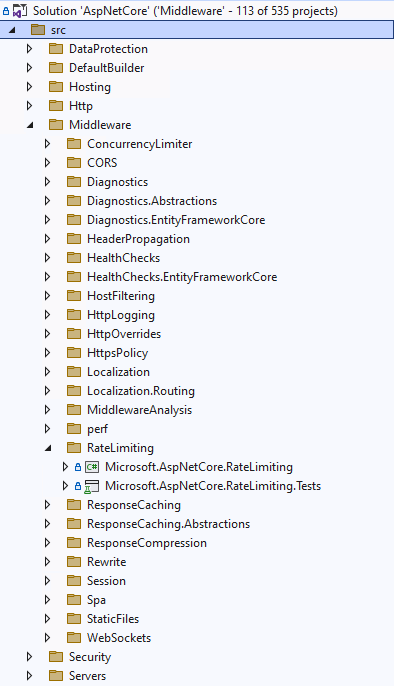Click the perf folder icon

pyautogui.click(x=74, y=429)
